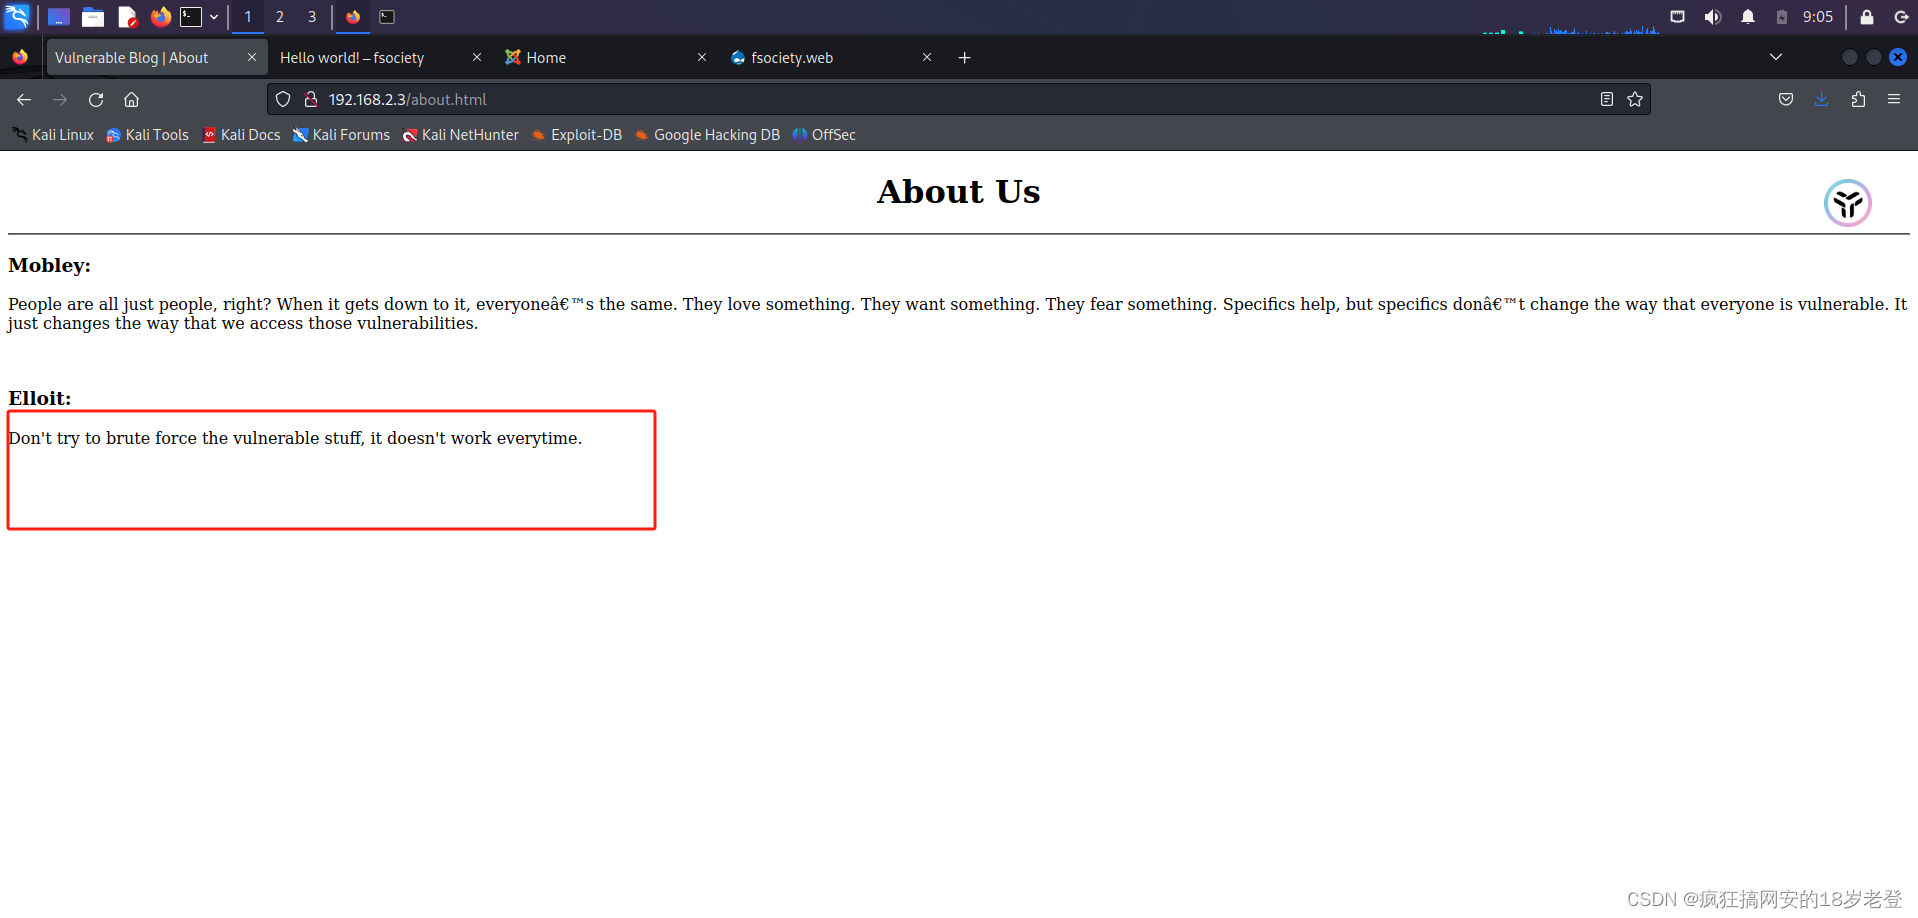Open Exploit-DB bookmark
Image resolution: width=1918 pixels, height=918 pixels.
(577, 135)
